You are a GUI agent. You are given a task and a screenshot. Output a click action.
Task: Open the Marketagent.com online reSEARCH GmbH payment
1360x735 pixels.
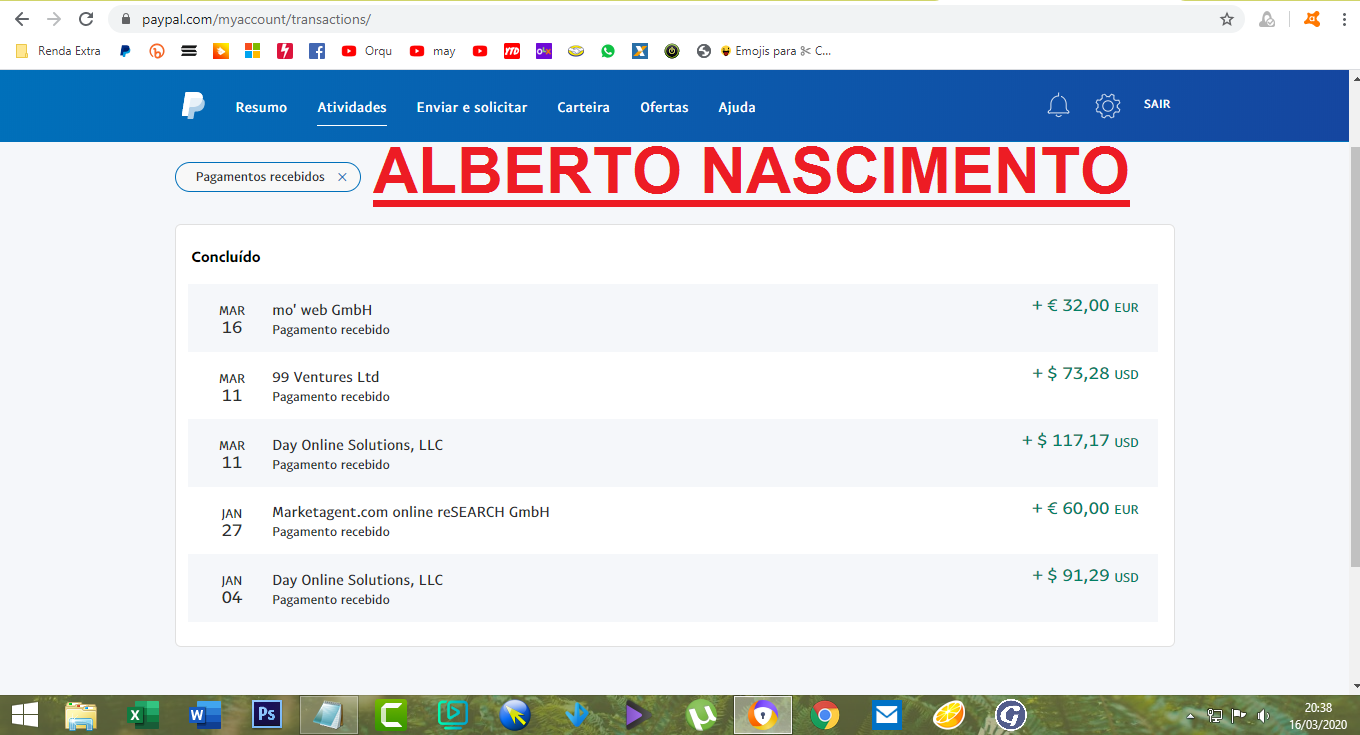[673, 521]
